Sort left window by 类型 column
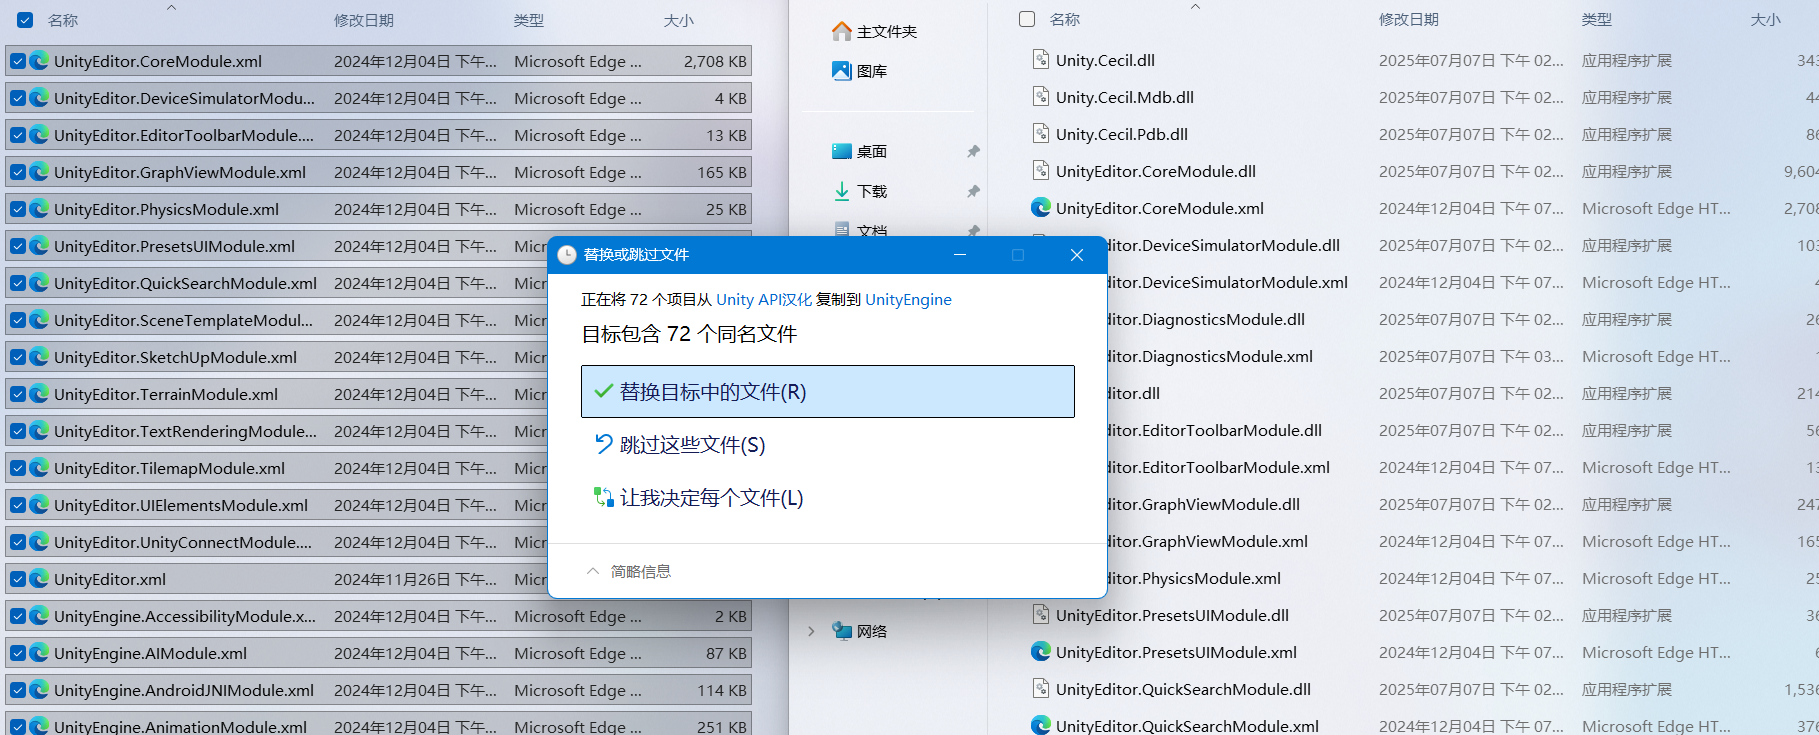1819x735 pixels. (529, 20)
